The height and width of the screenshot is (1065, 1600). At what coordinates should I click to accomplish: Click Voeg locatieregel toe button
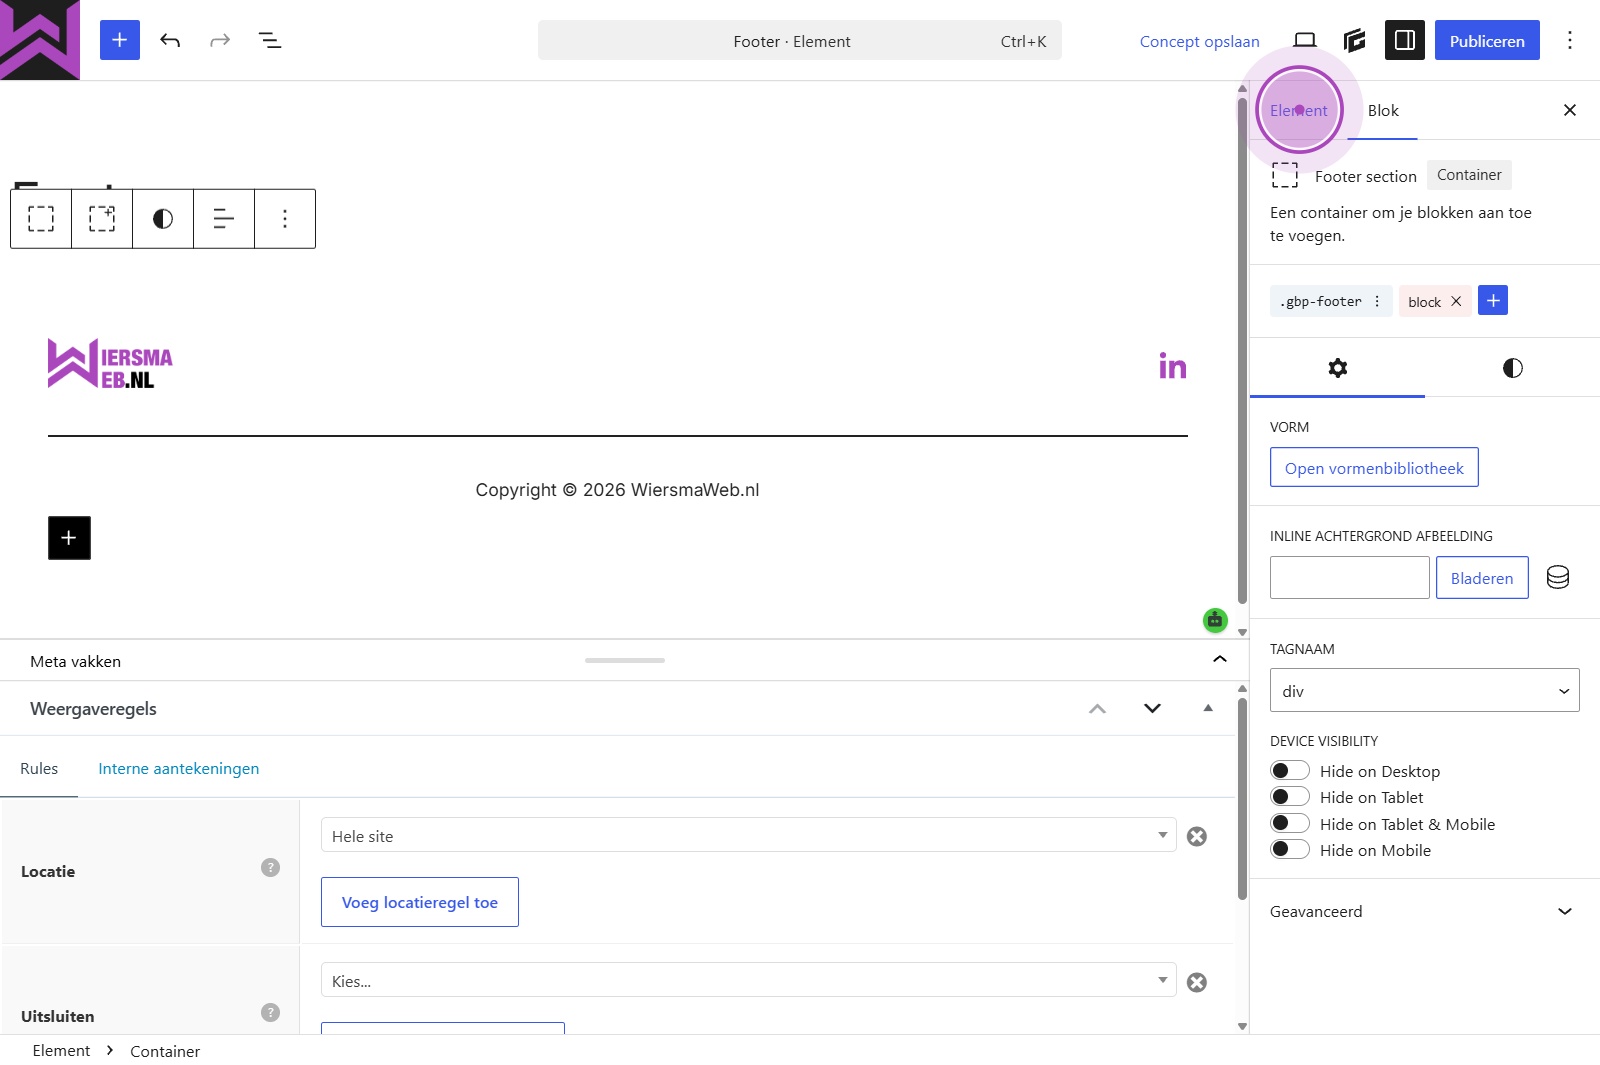[x=420, y=902]
